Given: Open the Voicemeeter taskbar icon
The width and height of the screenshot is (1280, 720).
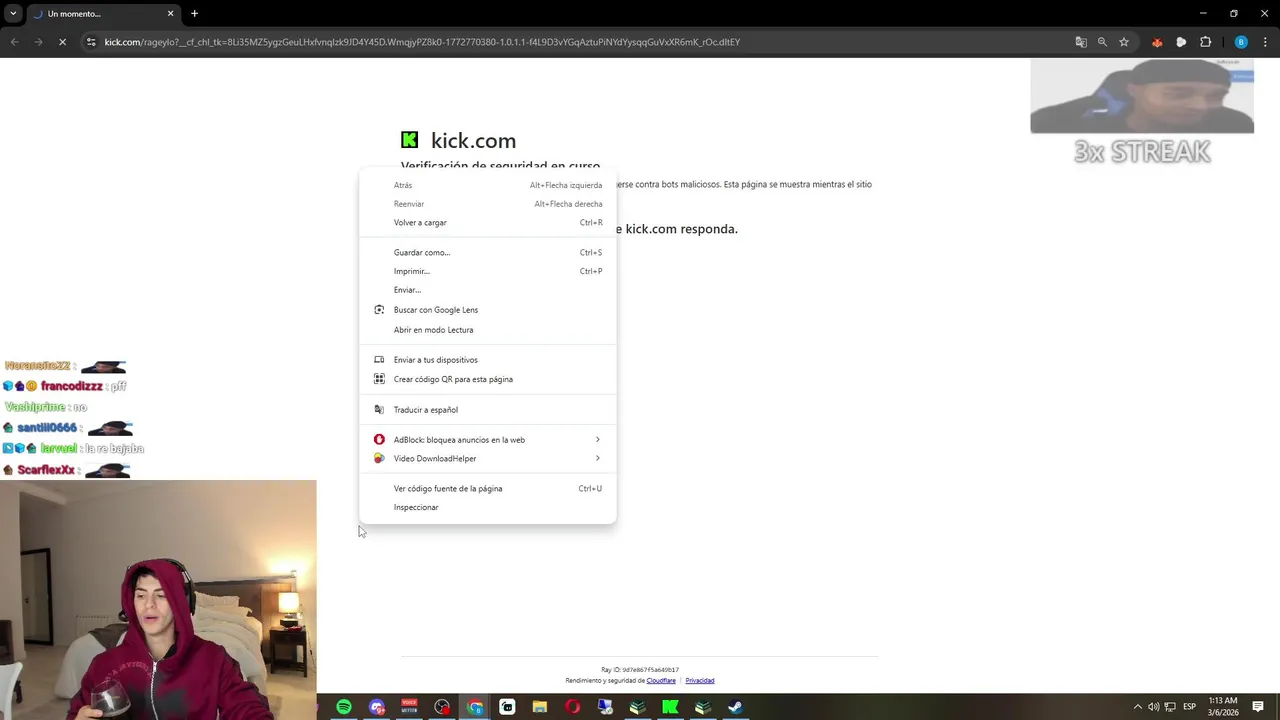Looking at the screenshot, I should tap(409, 707).
